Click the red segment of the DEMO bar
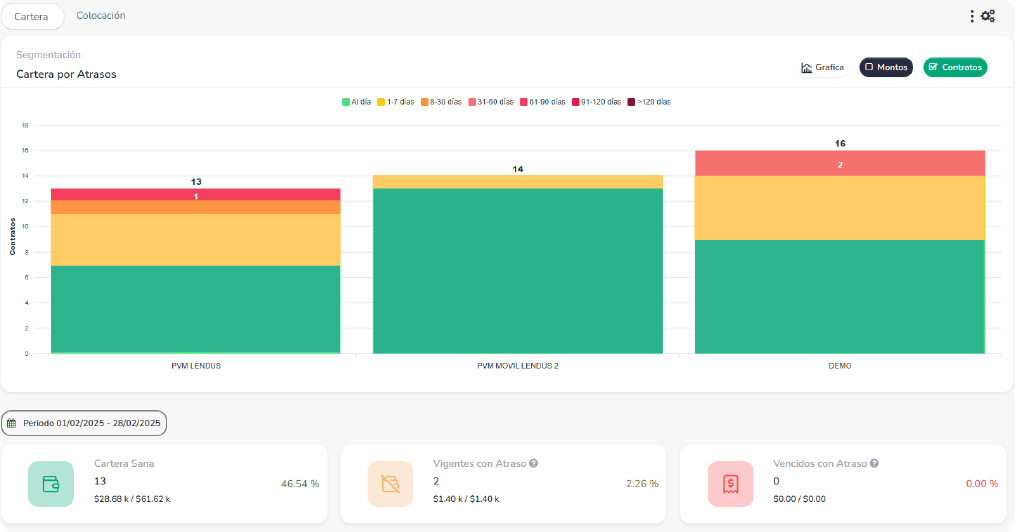The height and width of the screenshot is (532, 1016). [x=840, y=163]
